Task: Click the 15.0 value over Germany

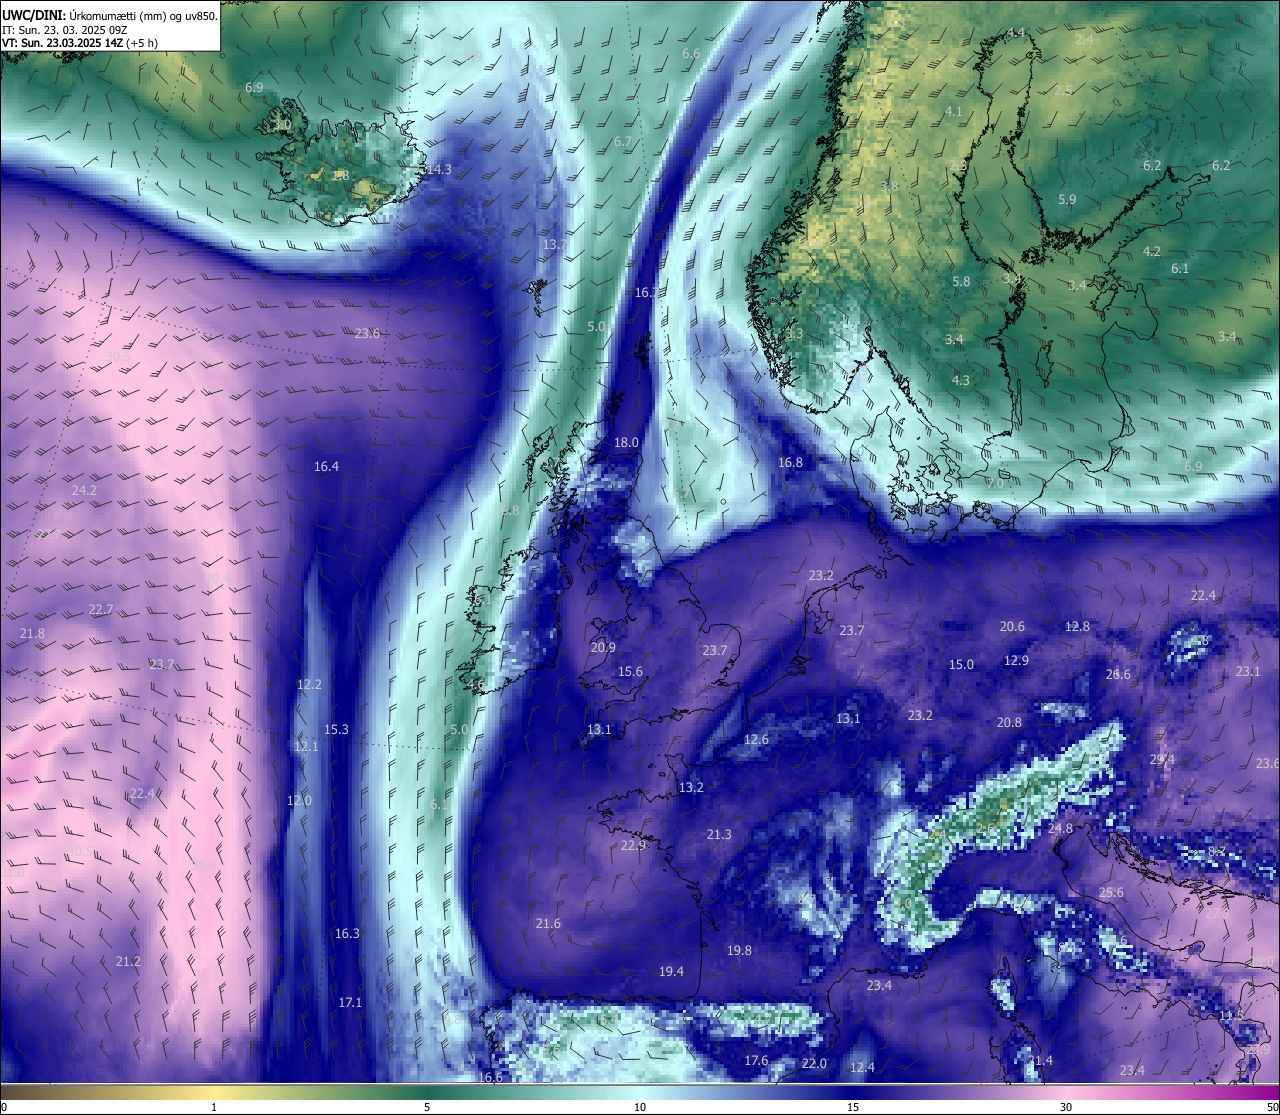Action: coord(961,665)
